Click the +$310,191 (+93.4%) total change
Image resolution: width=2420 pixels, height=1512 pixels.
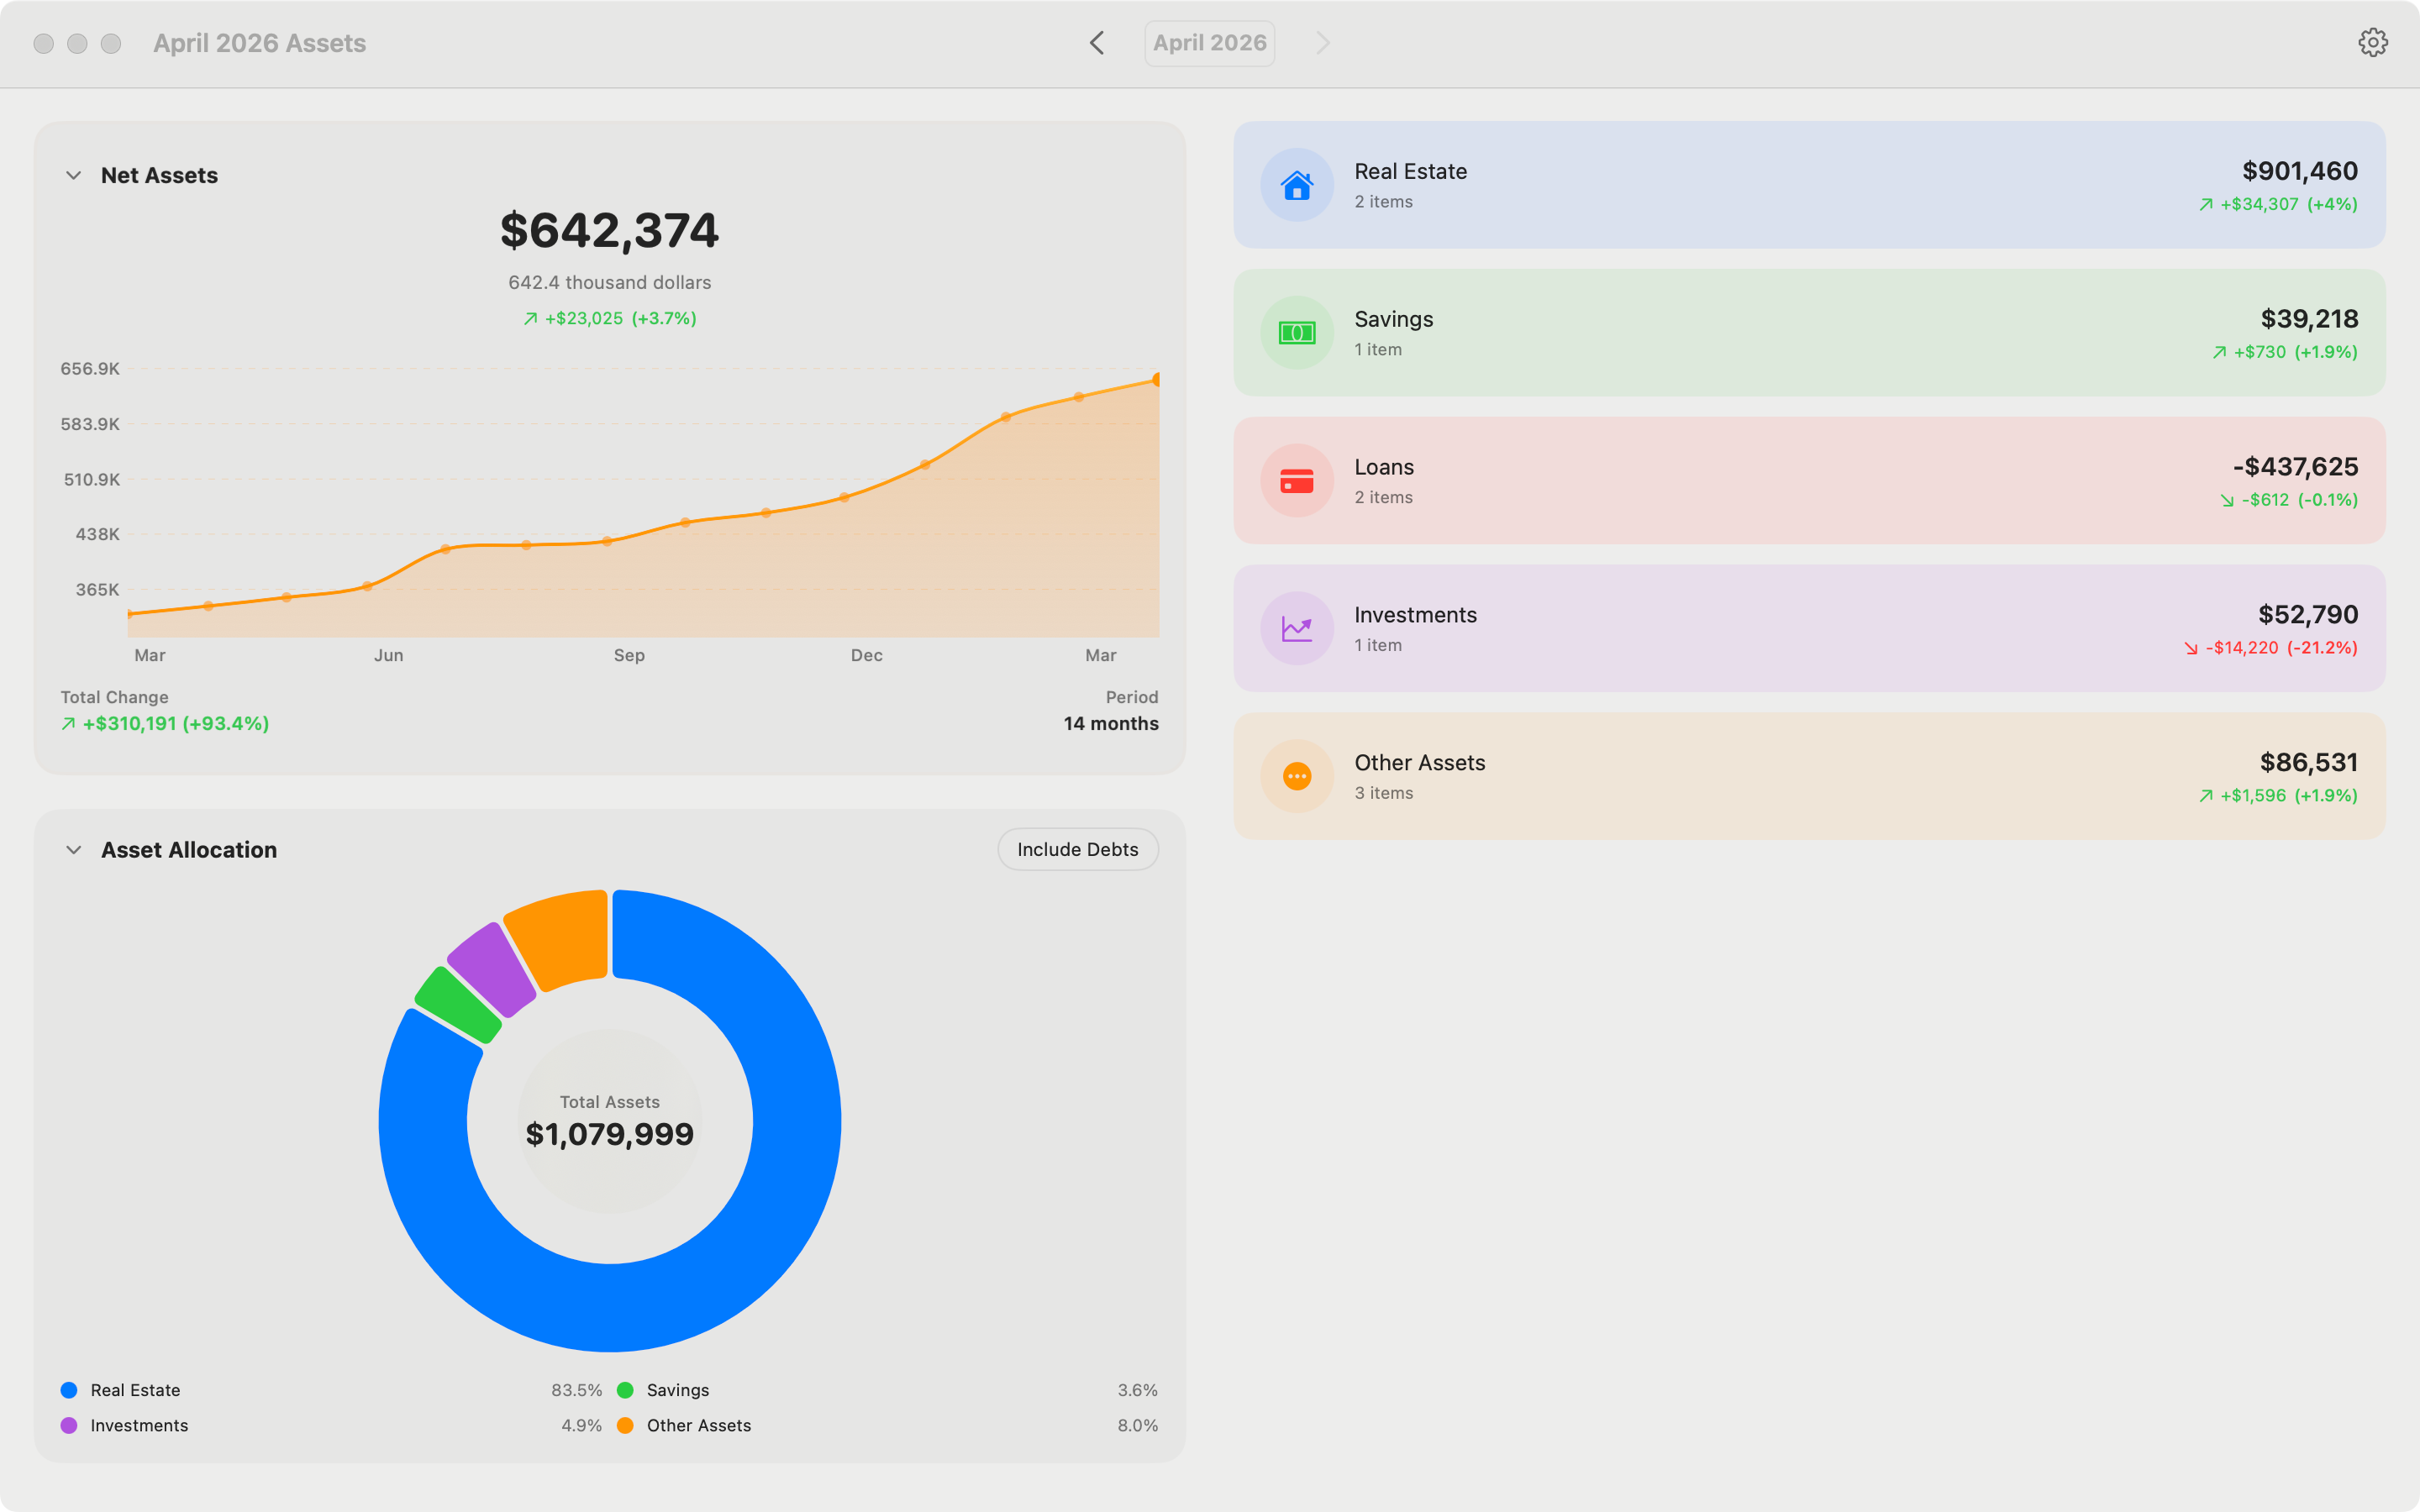coord(165,723)
